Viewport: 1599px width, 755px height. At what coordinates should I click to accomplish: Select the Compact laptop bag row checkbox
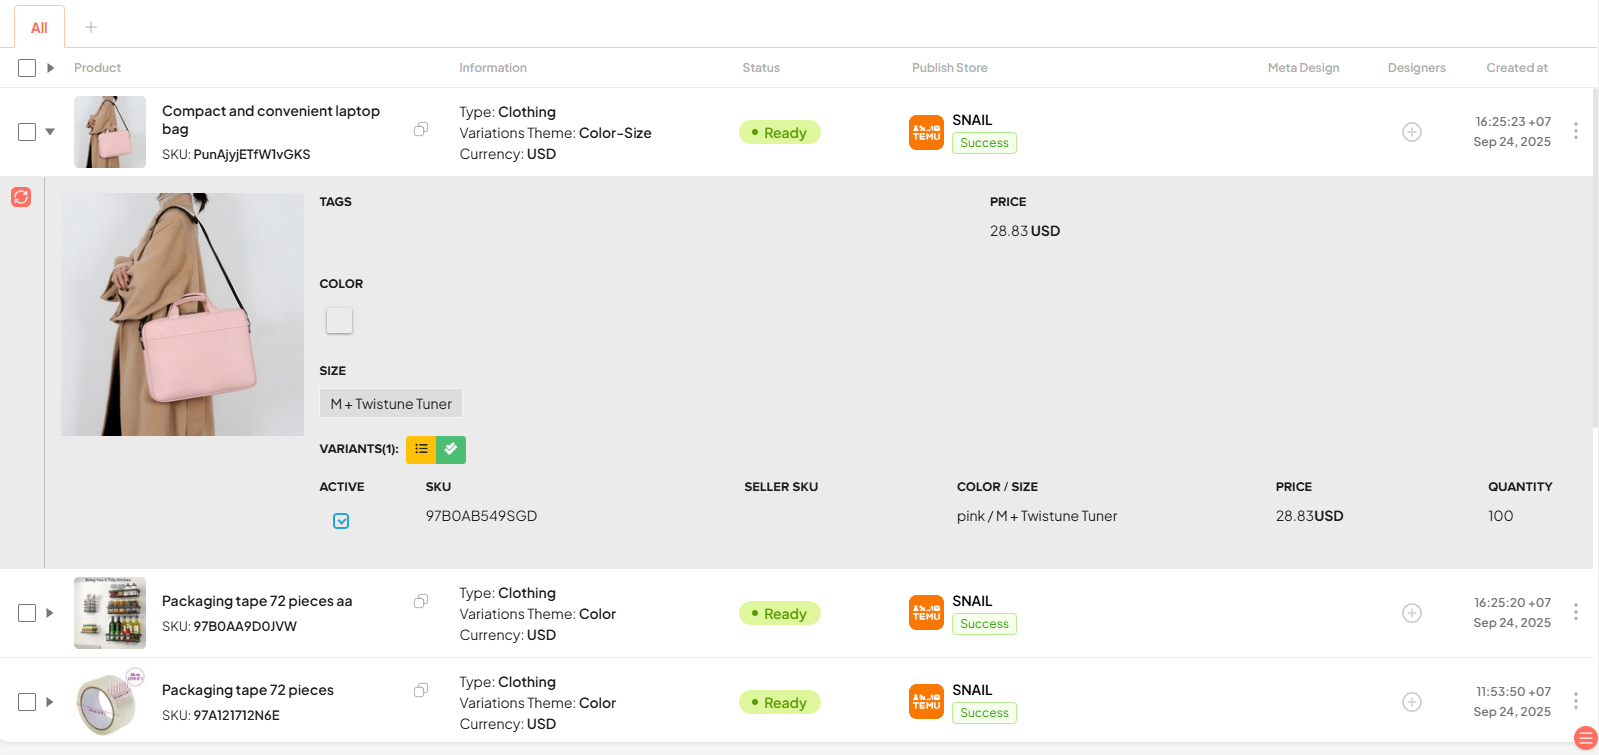(27, 132)
